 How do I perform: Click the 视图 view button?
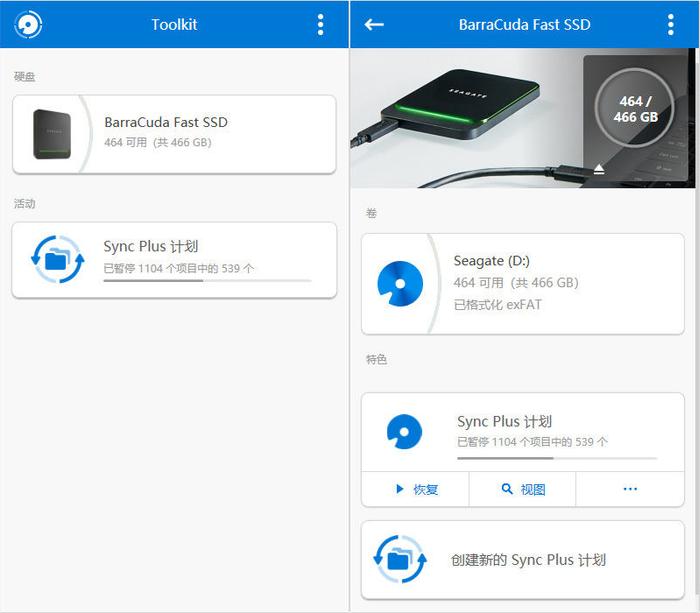coord(522,489)
